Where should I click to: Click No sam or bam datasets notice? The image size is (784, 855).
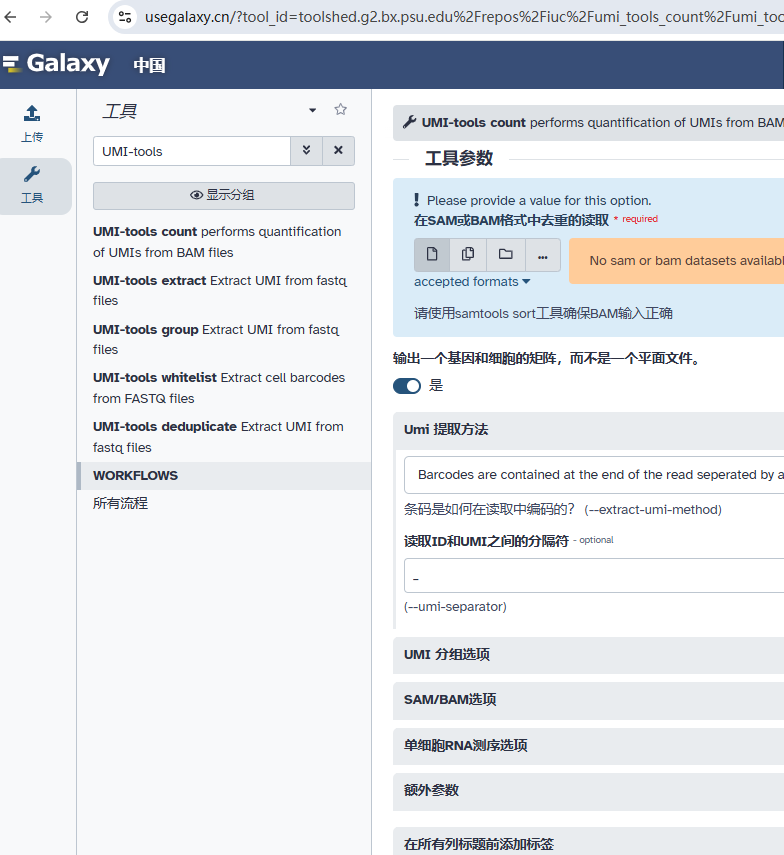pos(677,261)
